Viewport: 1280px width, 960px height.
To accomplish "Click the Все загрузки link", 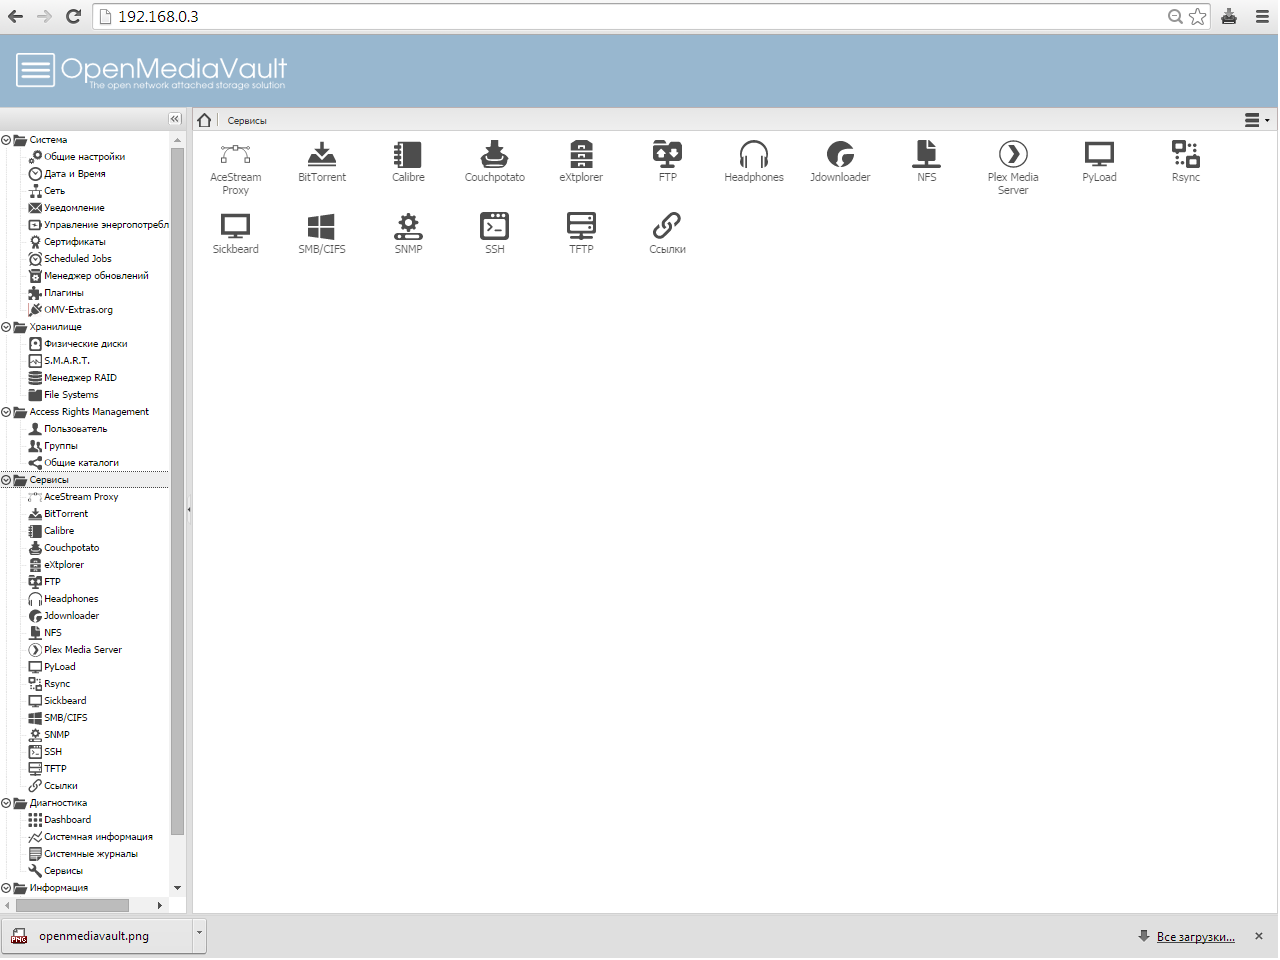I will pos(1195,937).
